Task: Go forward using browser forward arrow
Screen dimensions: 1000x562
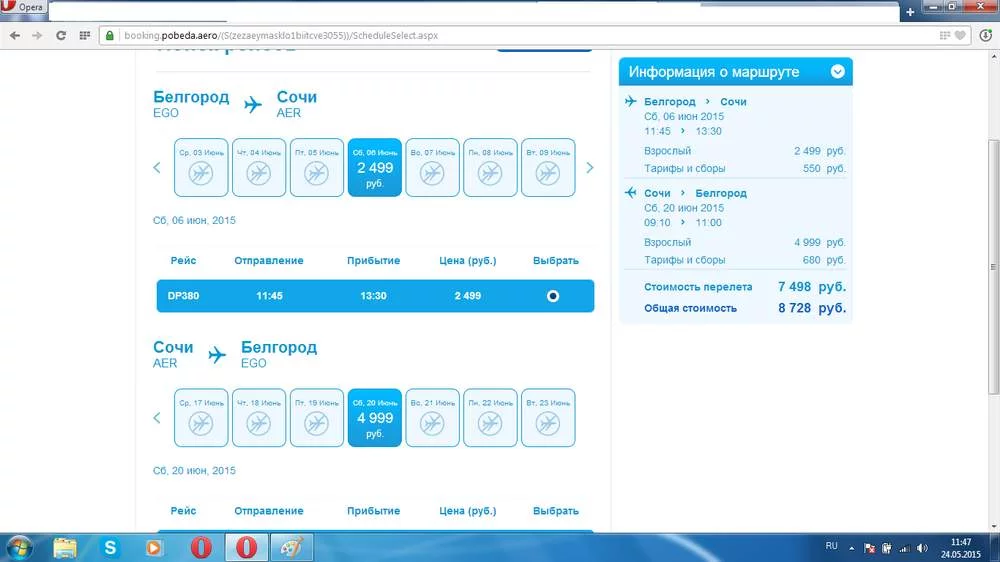Action: pyautogui.click(x=38, y=36)
